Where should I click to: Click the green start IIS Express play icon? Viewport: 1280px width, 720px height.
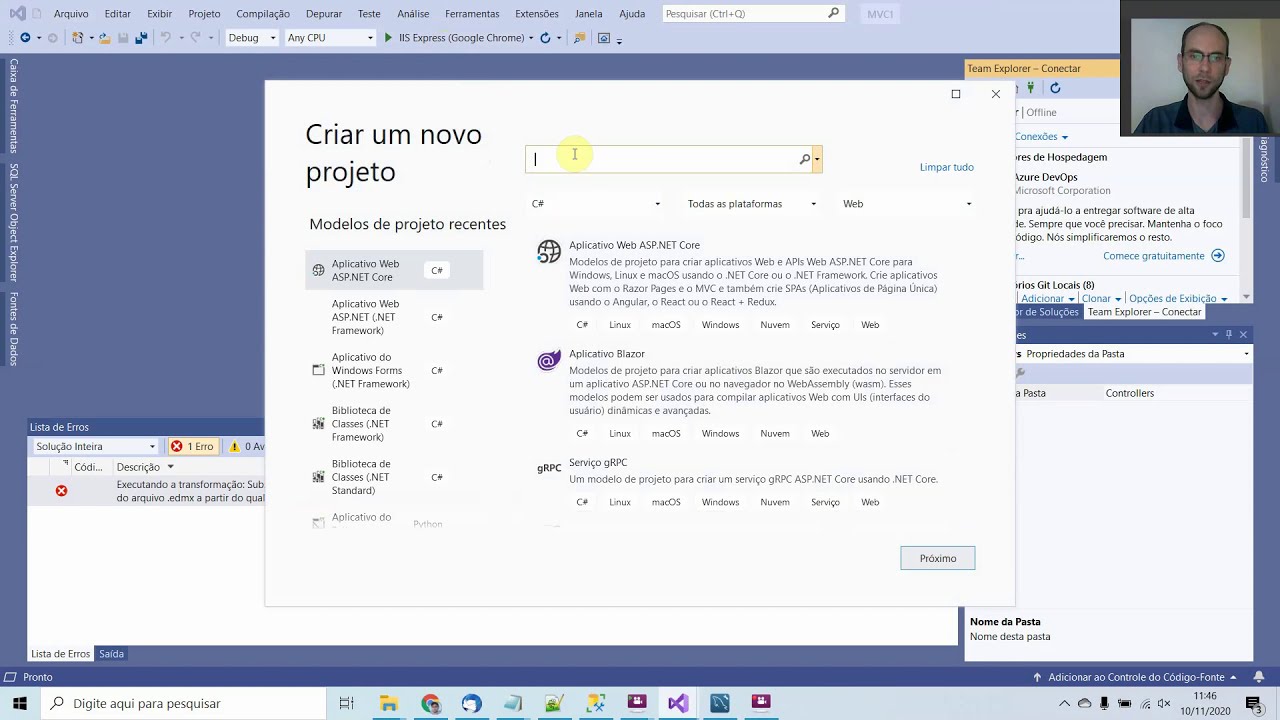pyautogui.click(x=389, y=38)
